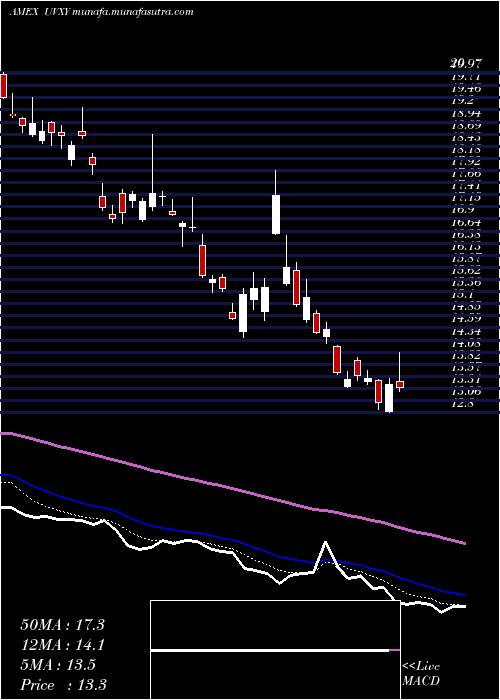Click the 13.06 price axis label

click(x=466, y=392)
